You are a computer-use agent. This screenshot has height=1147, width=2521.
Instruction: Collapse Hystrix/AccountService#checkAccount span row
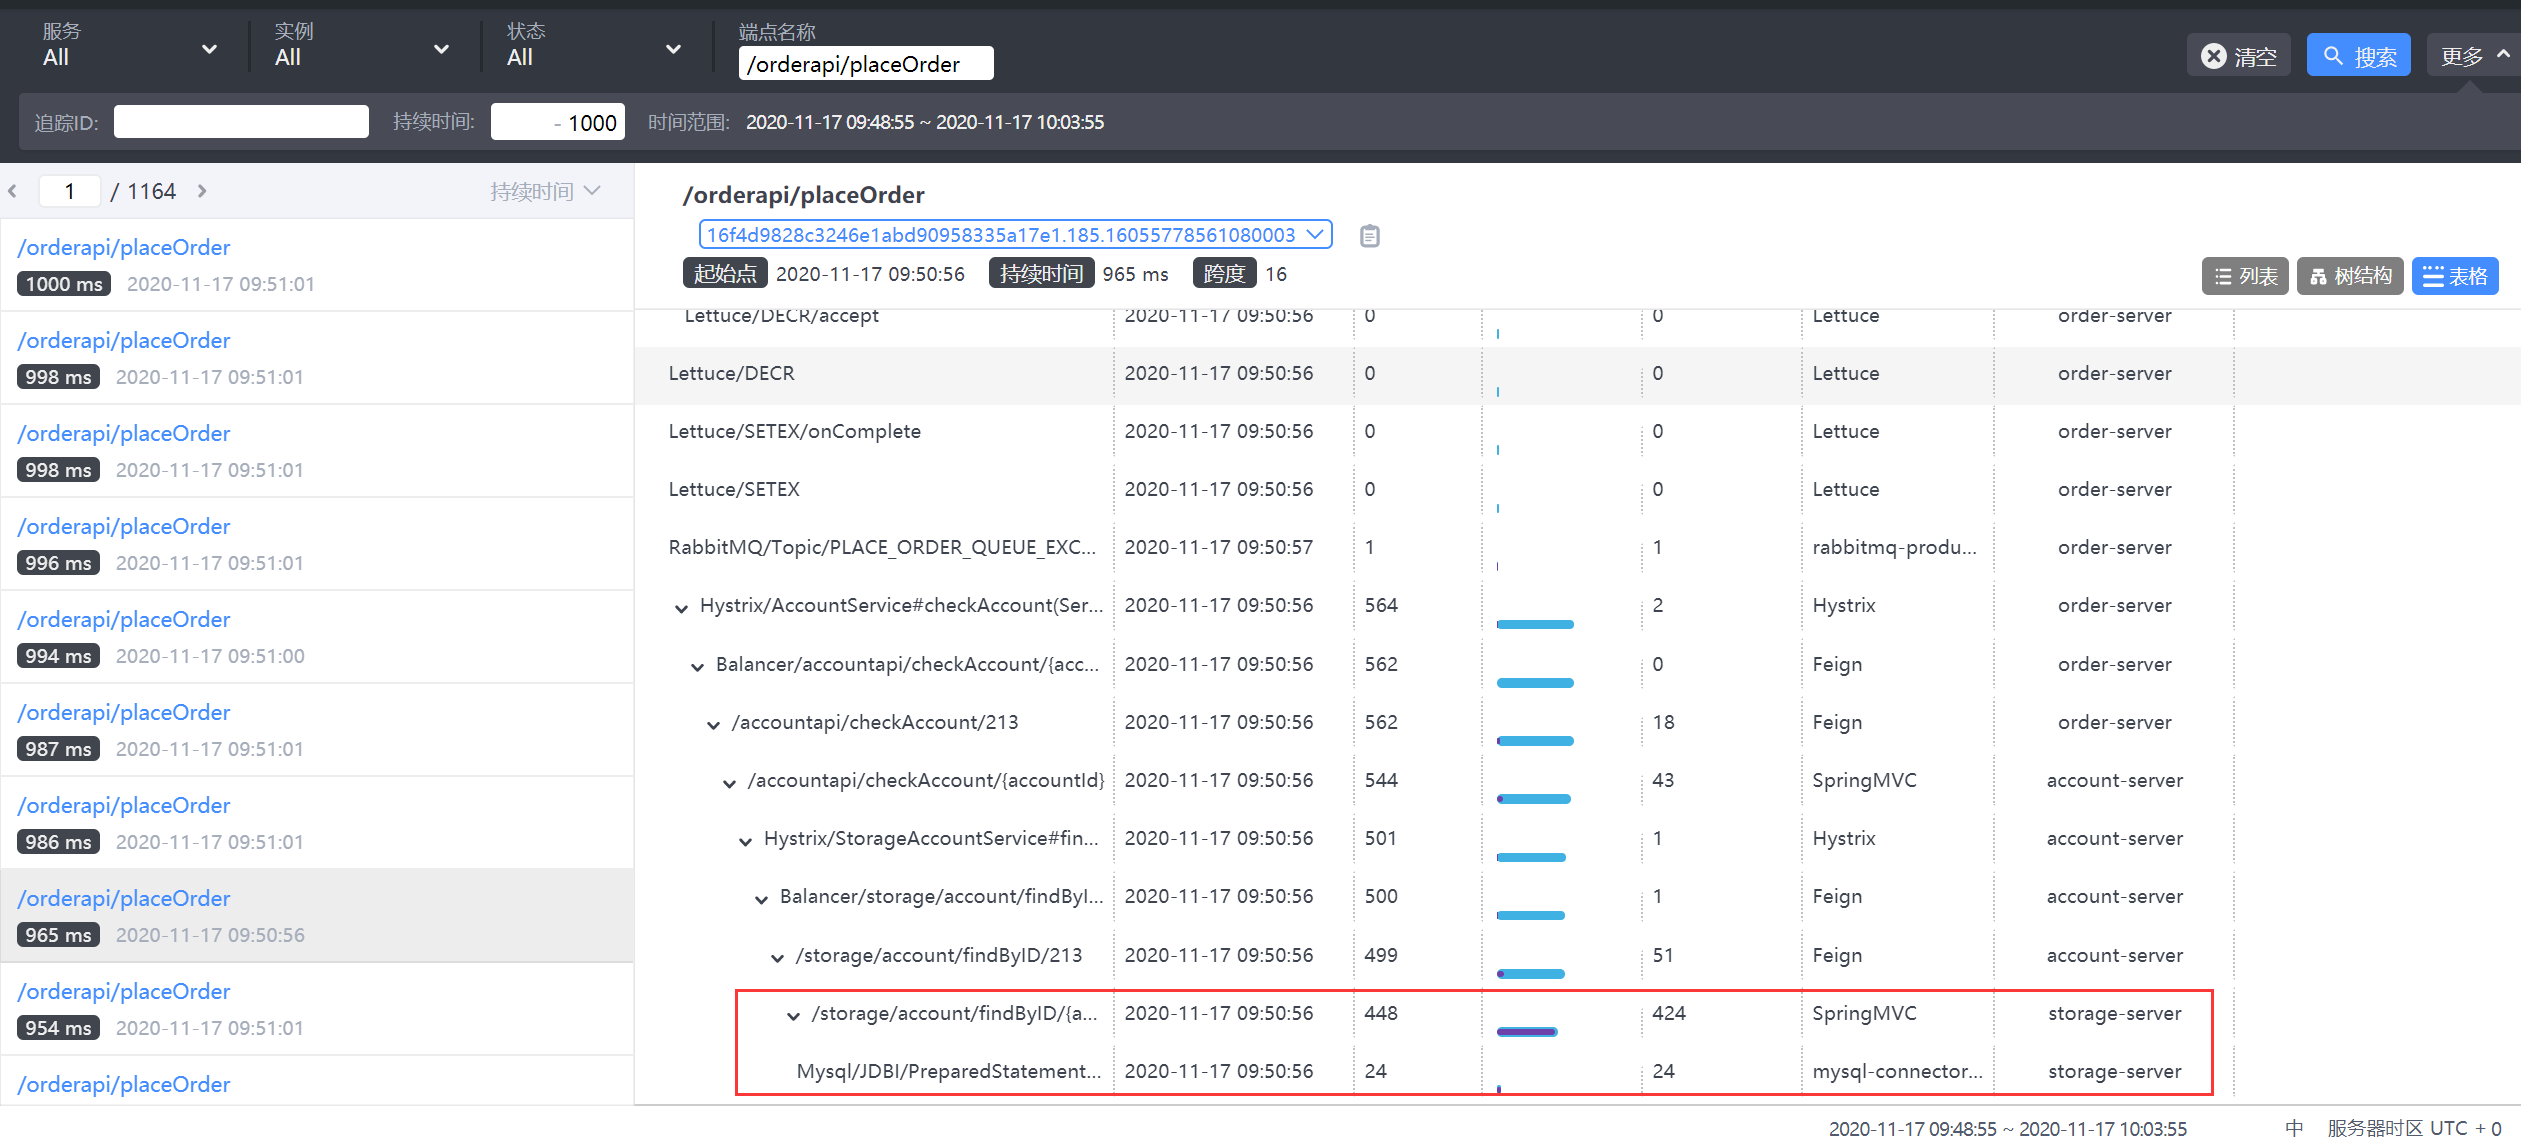coord(681,607)
